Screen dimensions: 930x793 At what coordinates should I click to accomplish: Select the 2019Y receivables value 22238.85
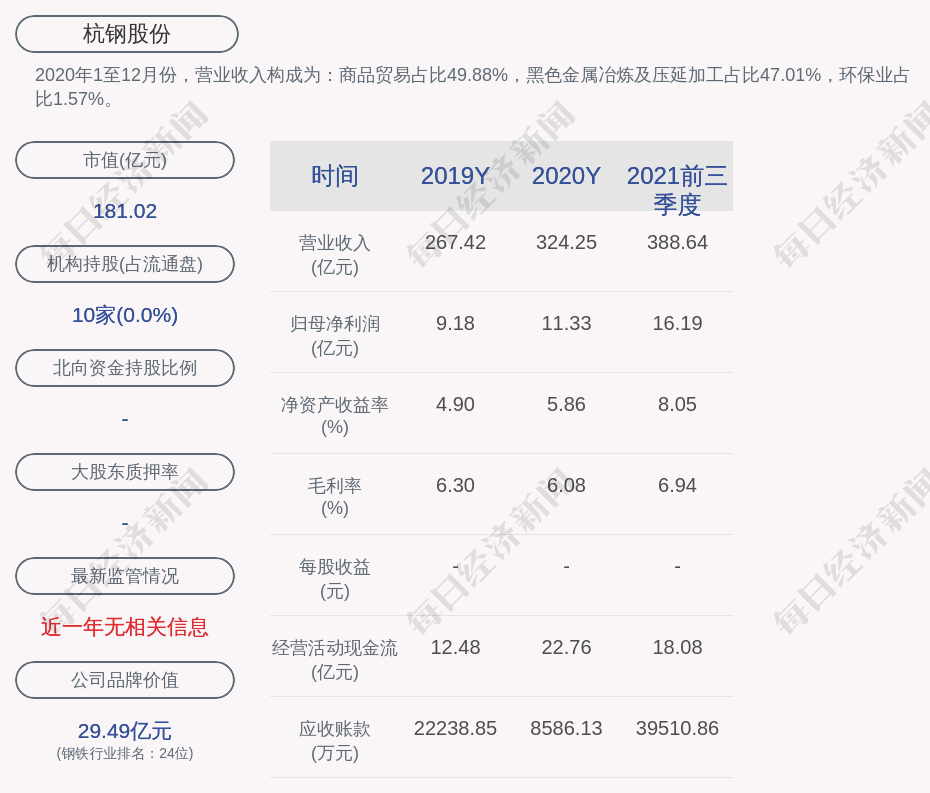click(x=456, y=728)
